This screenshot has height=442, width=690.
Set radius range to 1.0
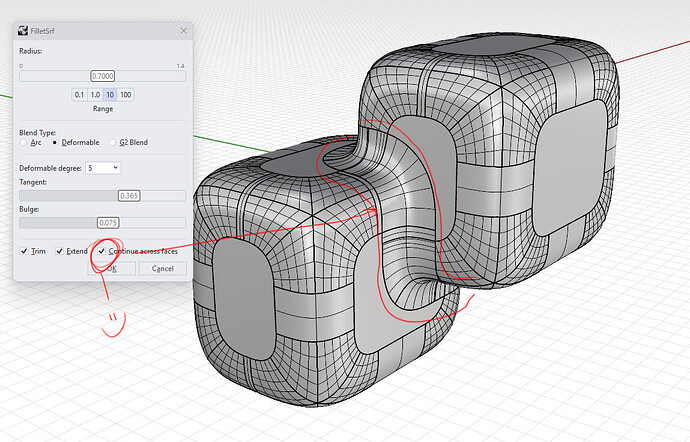tap(95, 95)
